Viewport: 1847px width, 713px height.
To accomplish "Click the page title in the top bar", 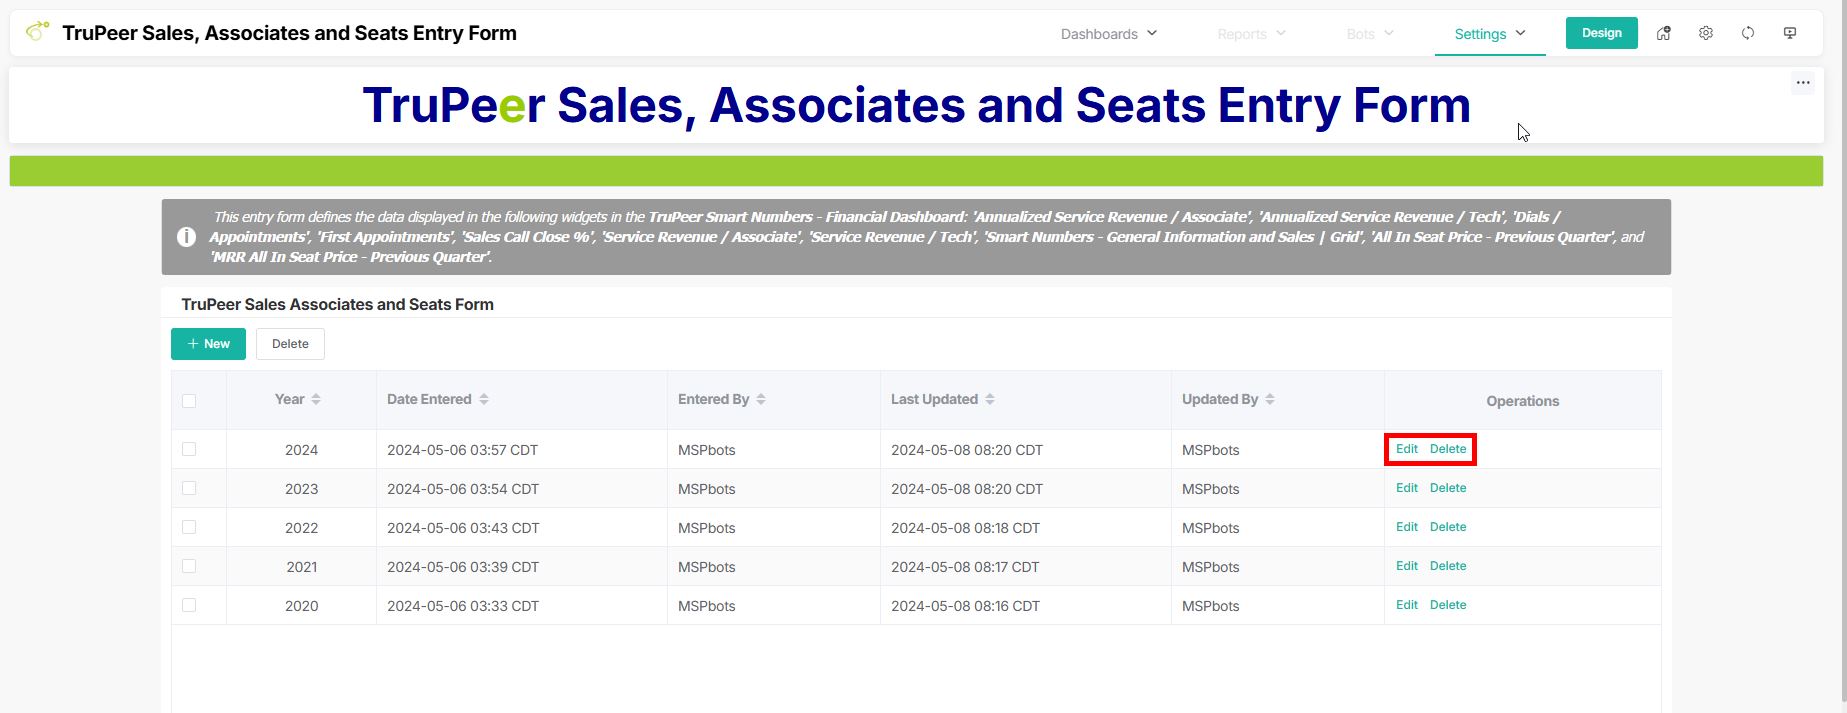I will (x=289, y=33).
